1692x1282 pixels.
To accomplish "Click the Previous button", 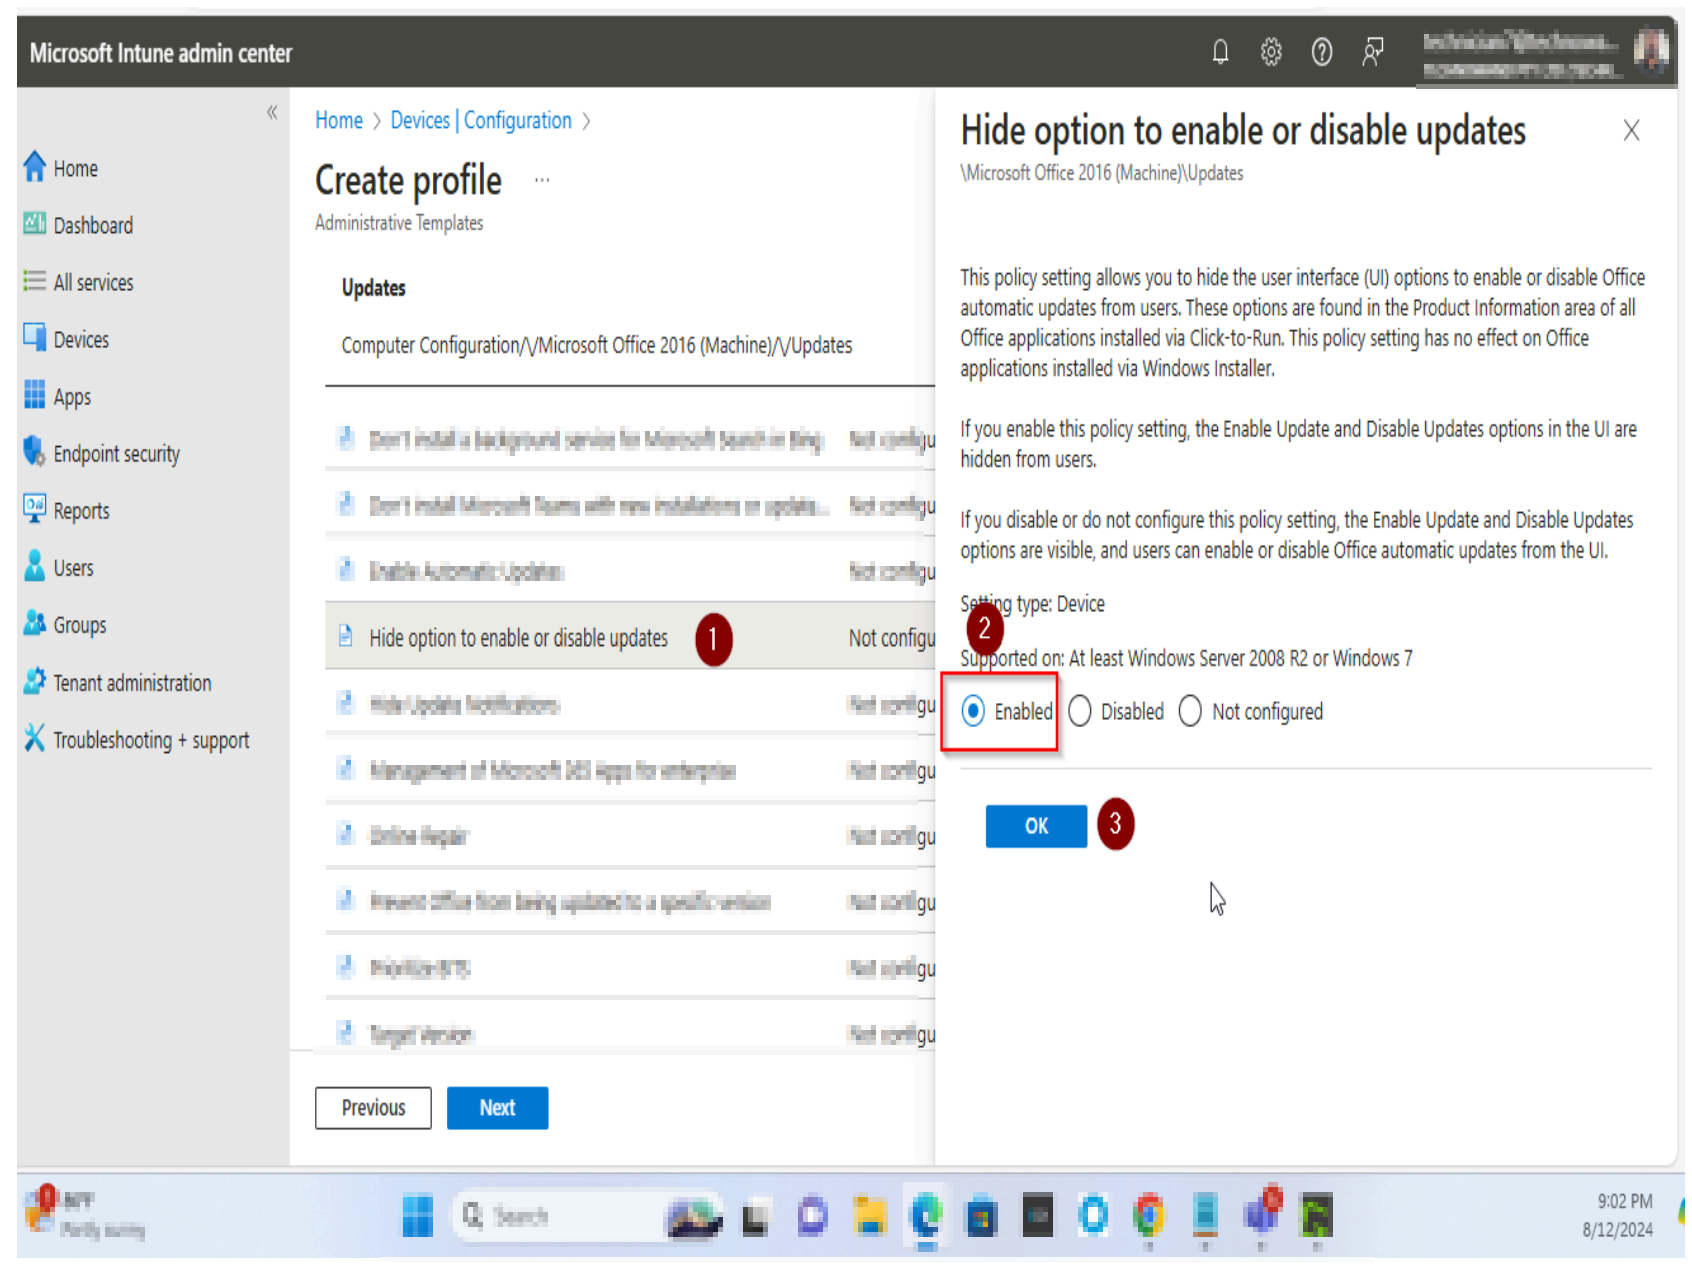I will coord(373,1108).
